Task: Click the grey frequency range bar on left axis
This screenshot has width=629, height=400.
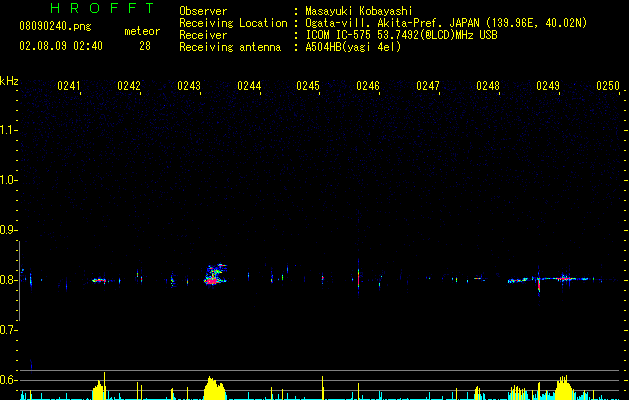Action: pos(19,281)
